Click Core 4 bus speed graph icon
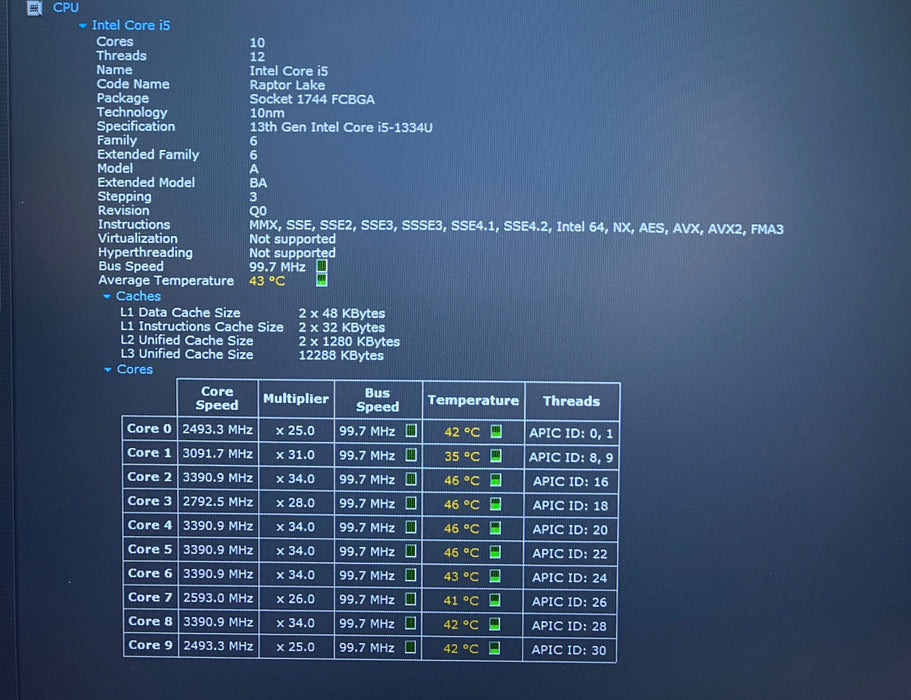Viewport: 911px width, 700px height. [411, 527]
